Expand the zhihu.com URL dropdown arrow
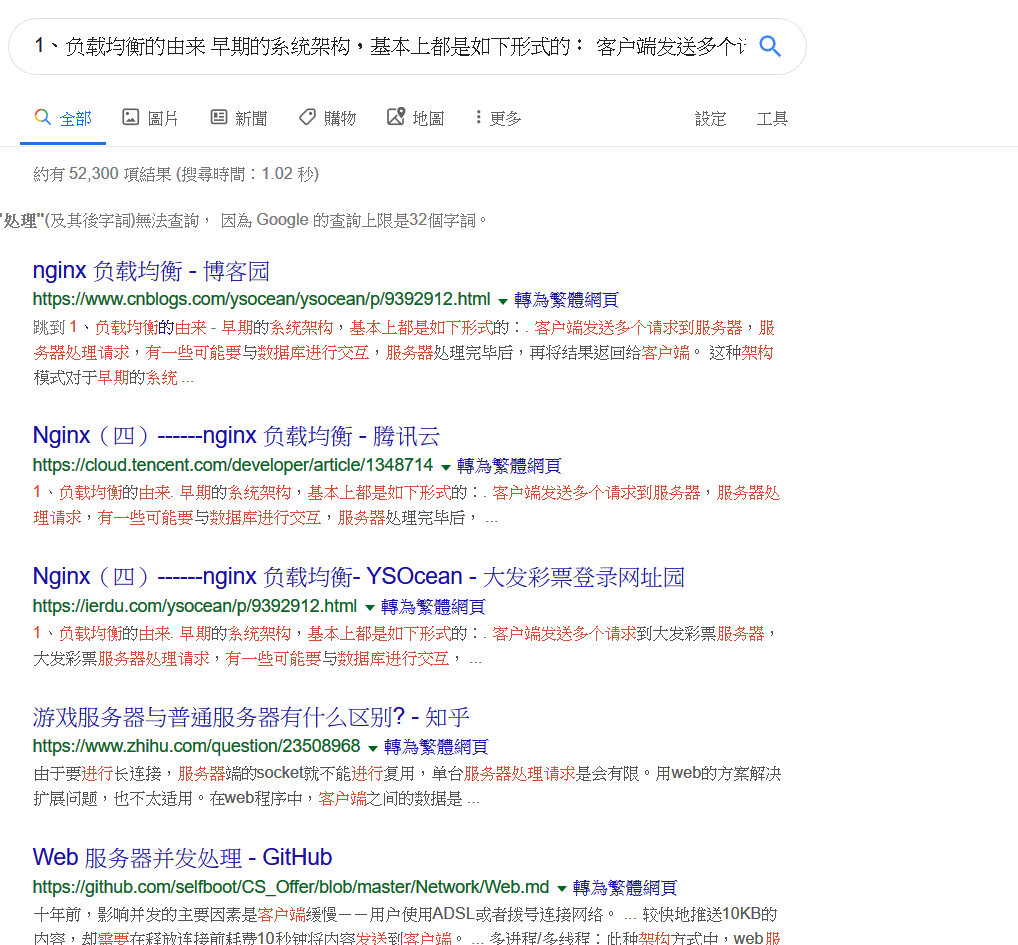The width and height of the screenshot is (1018, 945). point(373,748)
